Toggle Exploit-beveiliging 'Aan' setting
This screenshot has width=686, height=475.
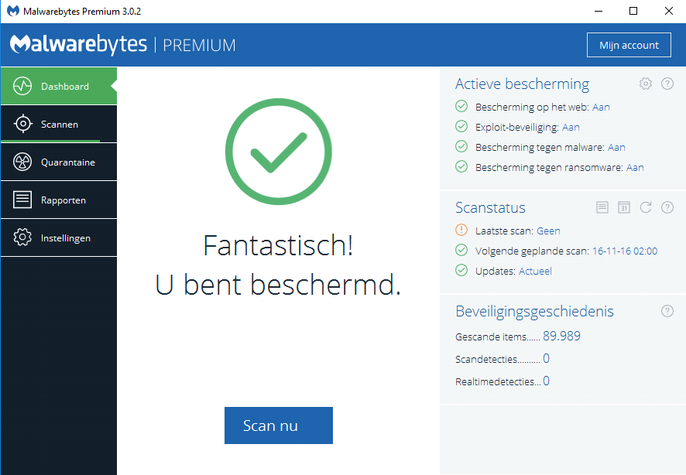[570, 127]
